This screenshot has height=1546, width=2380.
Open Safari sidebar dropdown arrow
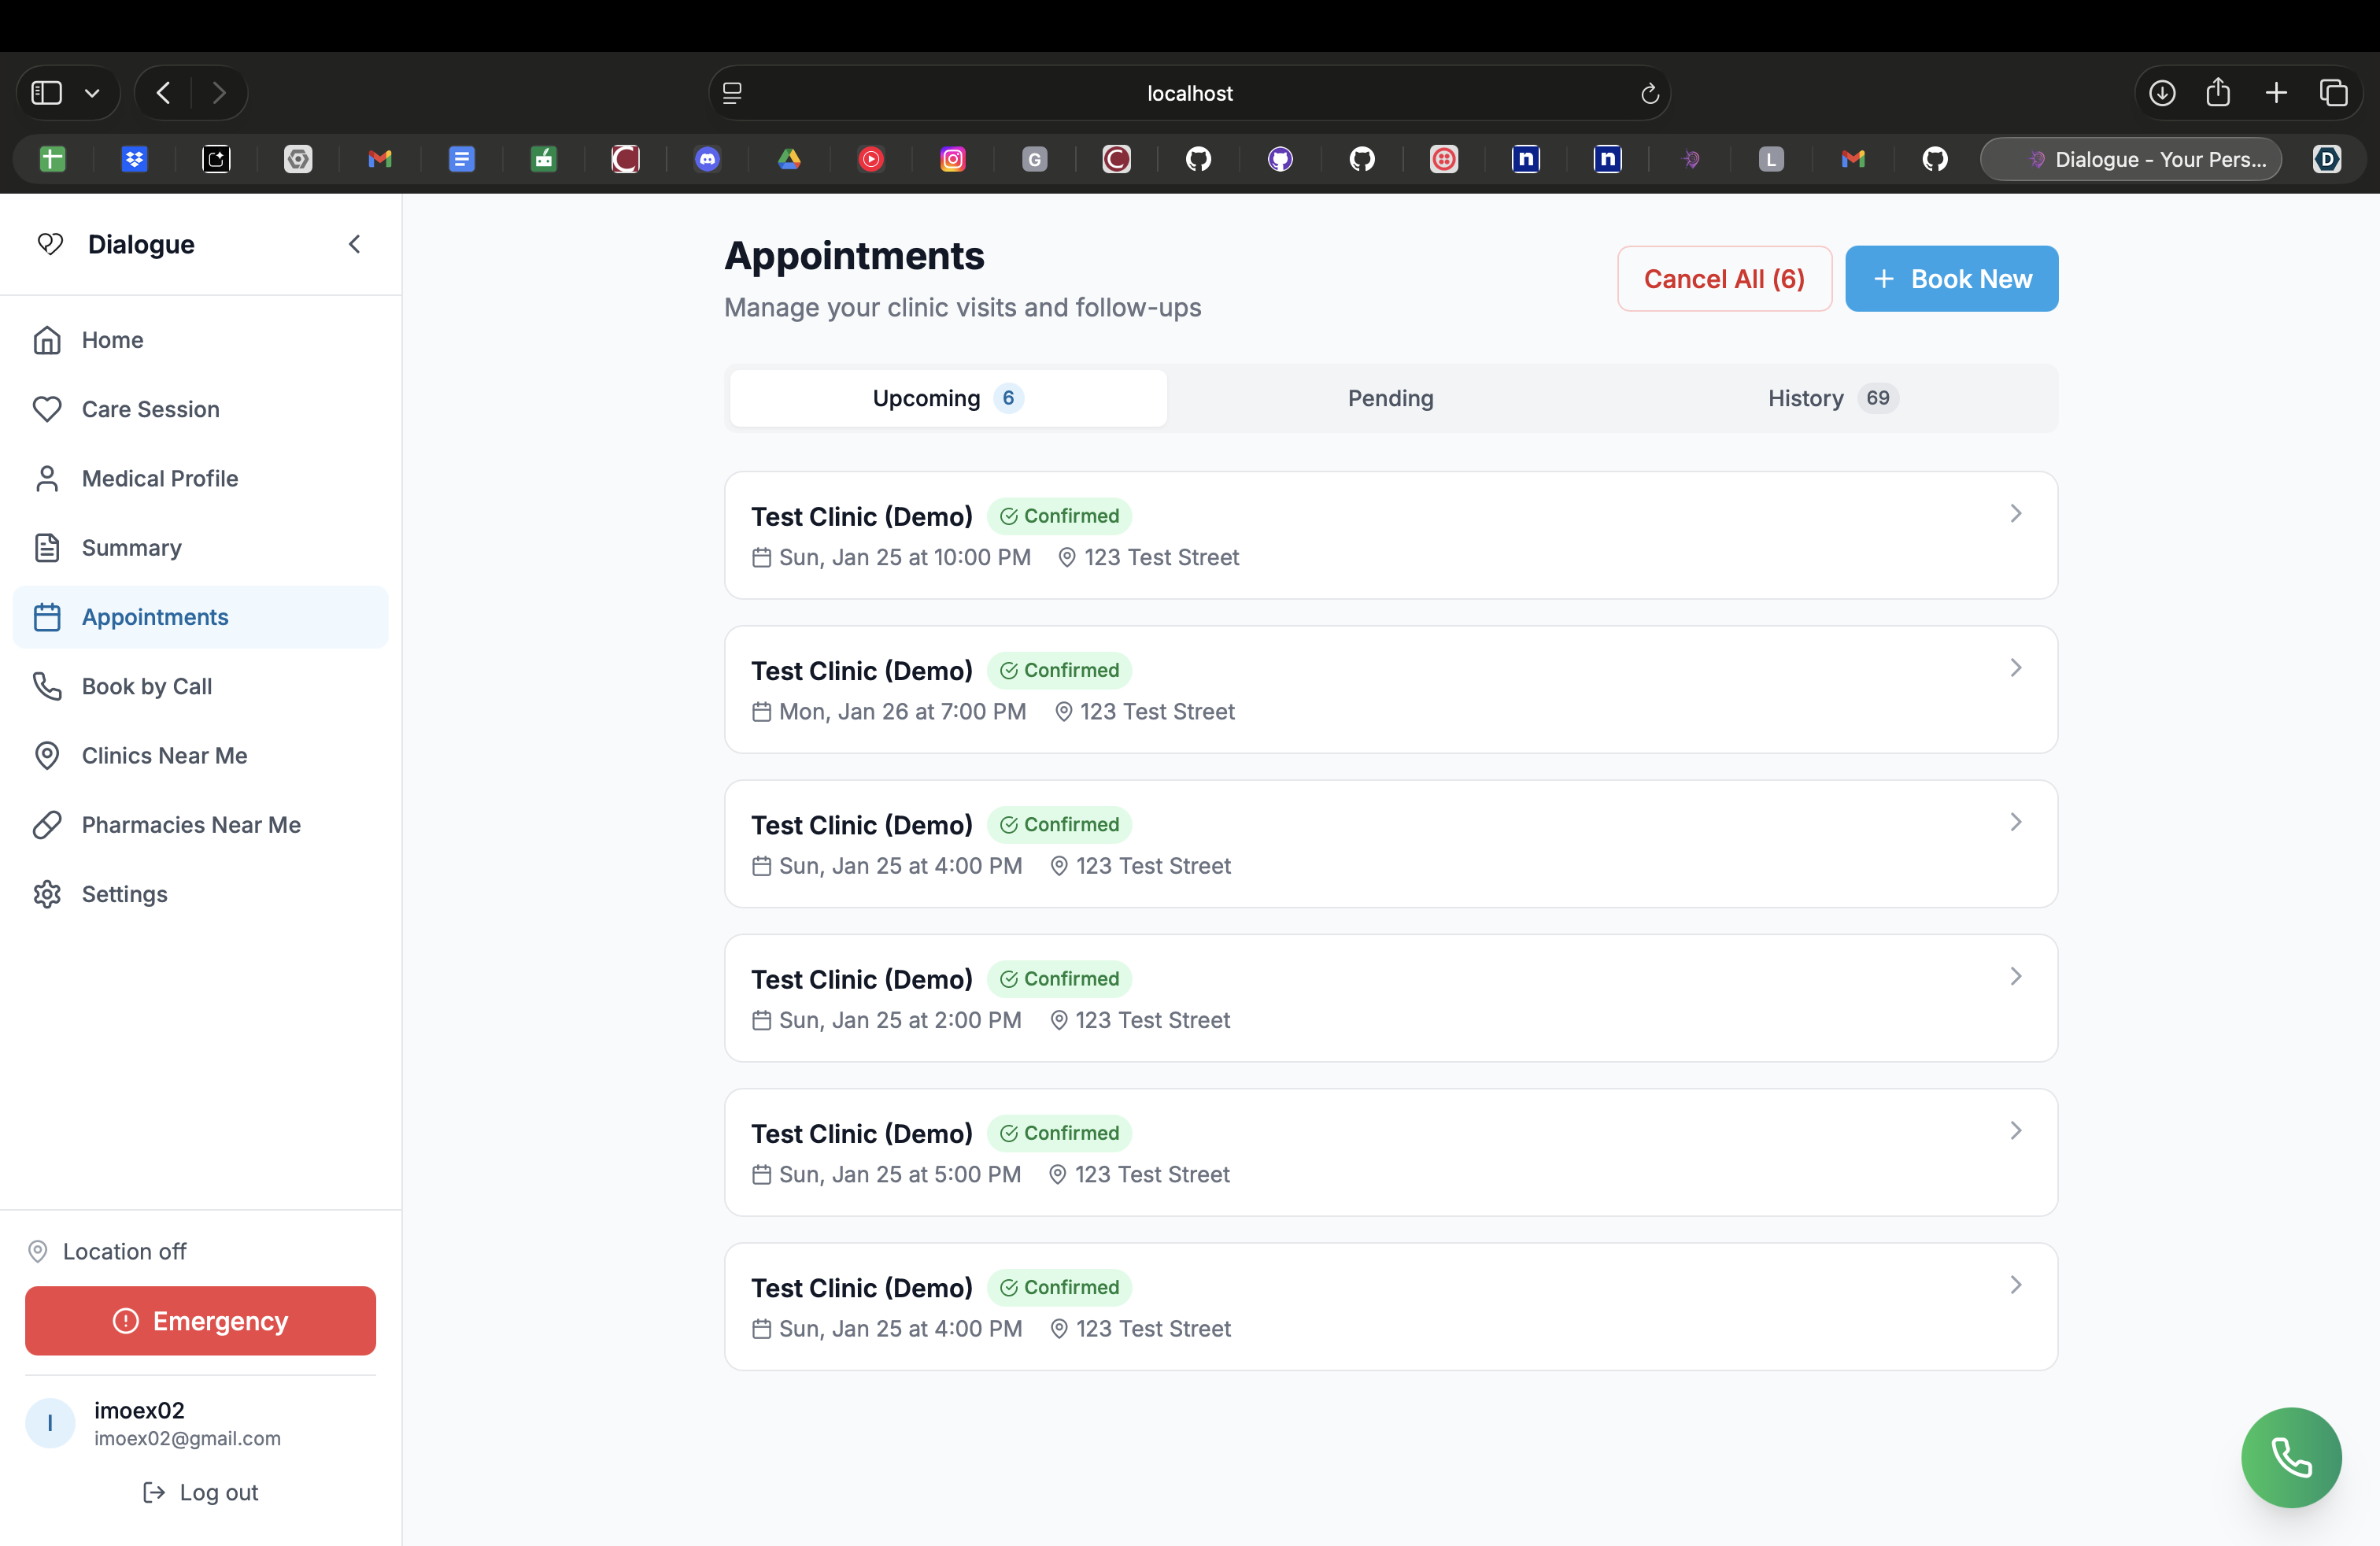(92, 93)
